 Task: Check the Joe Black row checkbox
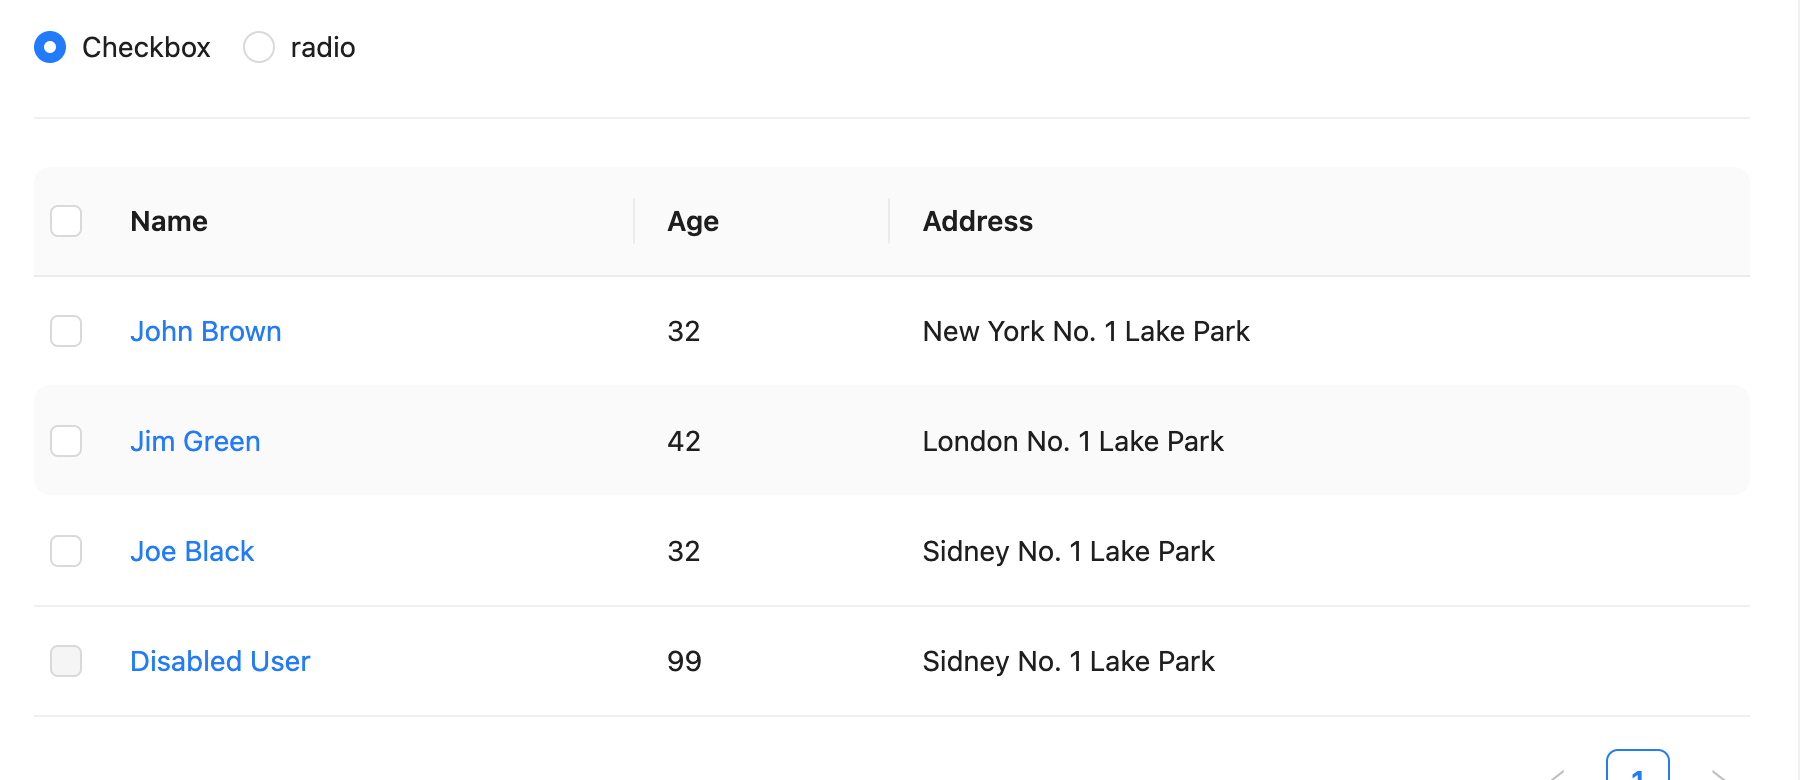tap(66, 551)
